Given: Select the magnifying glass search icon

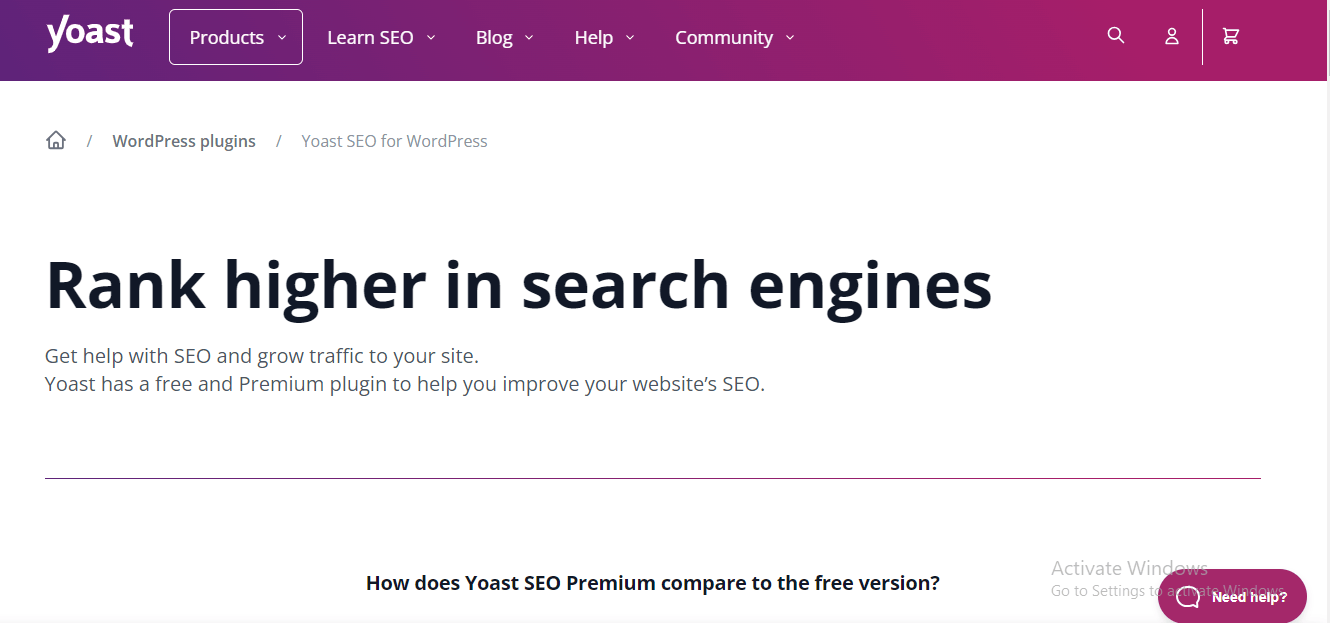Looking at the screenshot, I should click(x=1115, y=35).
